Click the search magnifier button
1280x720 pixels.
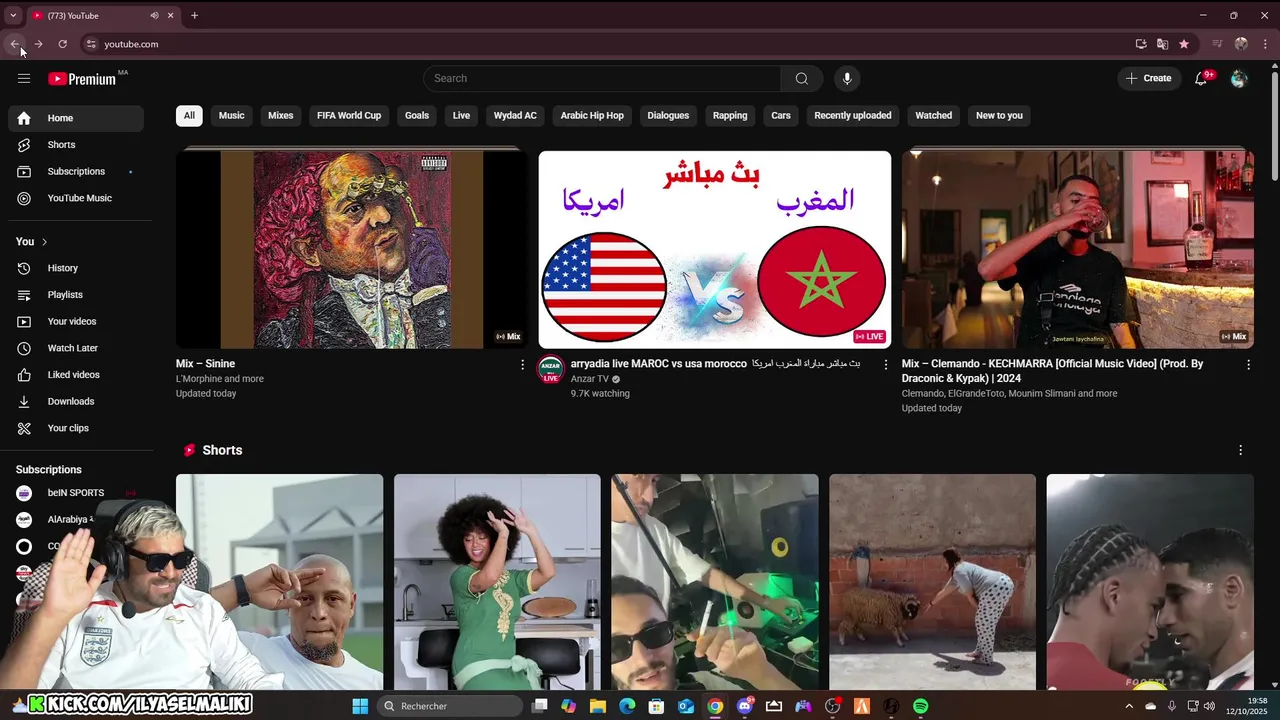pyautogui.click(x=802, y=79)
